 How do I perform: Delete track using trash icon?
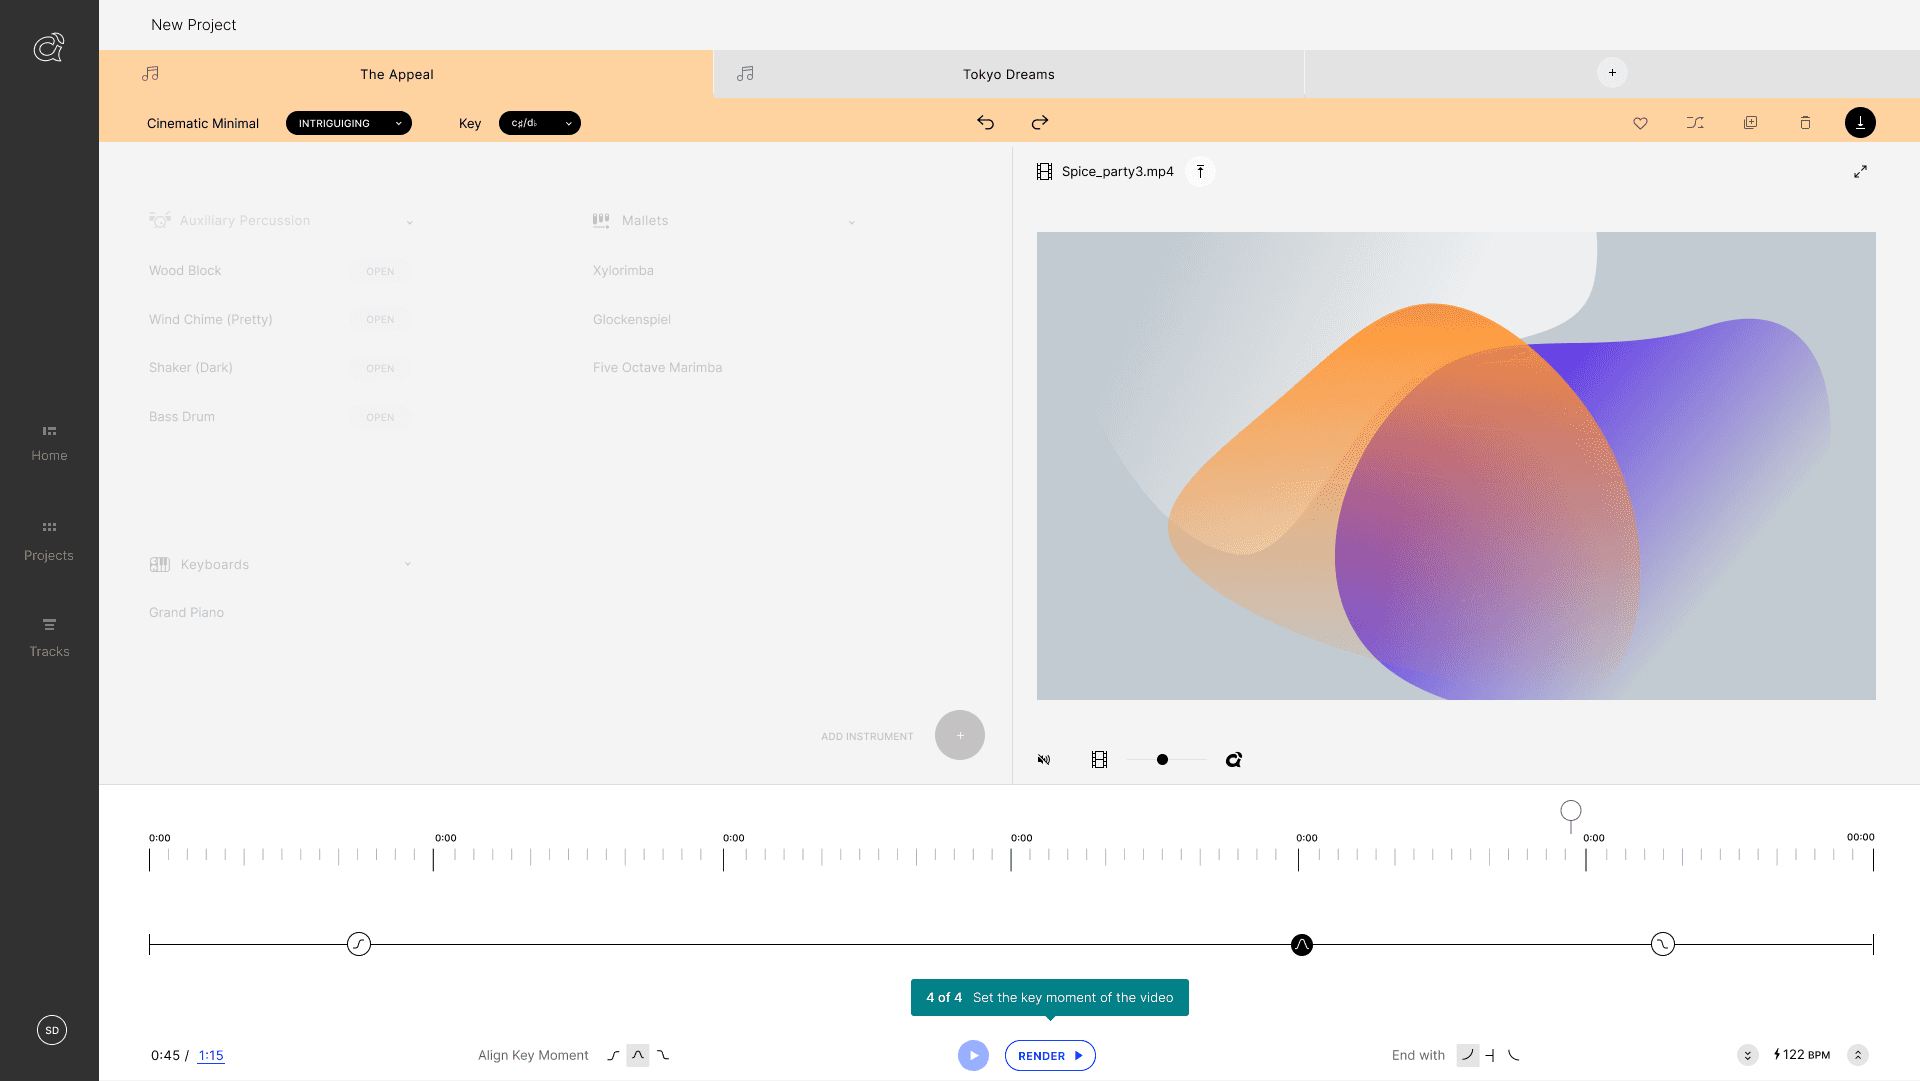tap(1805, 123)
